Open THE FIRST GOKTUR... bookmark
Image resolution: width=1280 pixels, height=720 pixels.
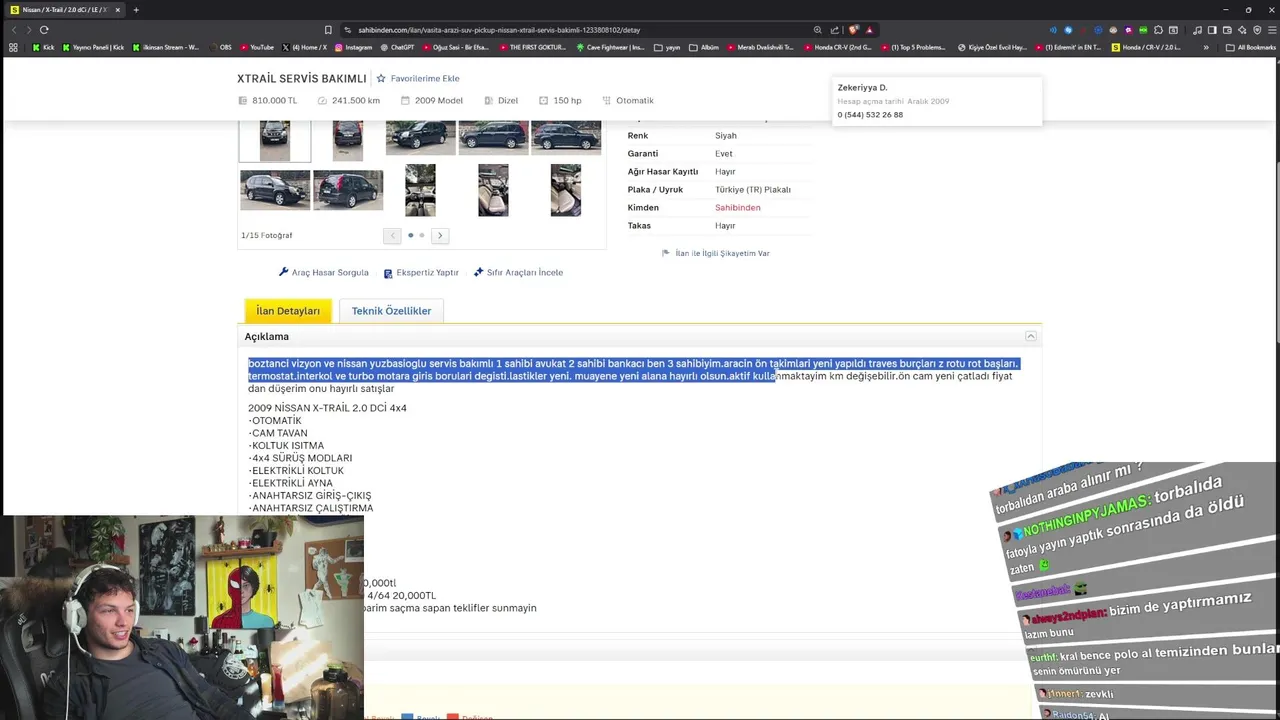coord(534,47)
